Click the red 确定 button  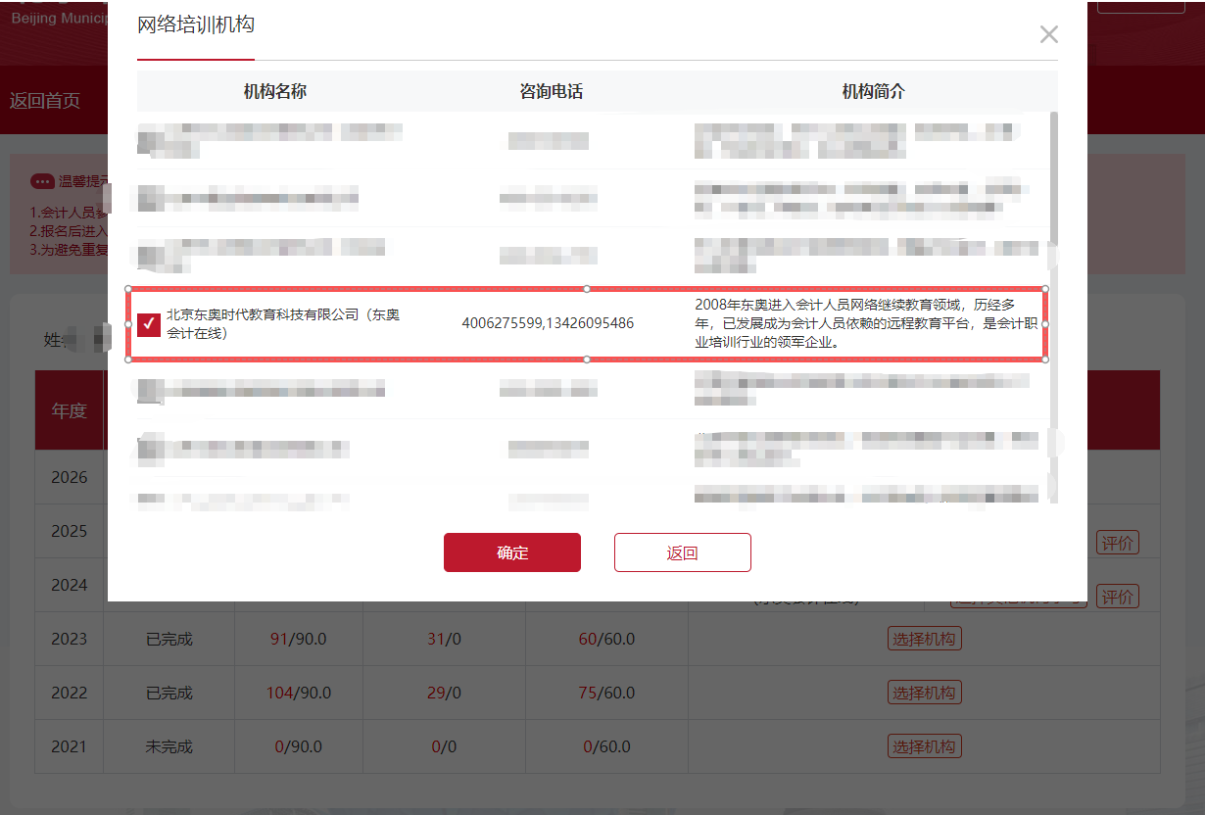pos(512,553)
